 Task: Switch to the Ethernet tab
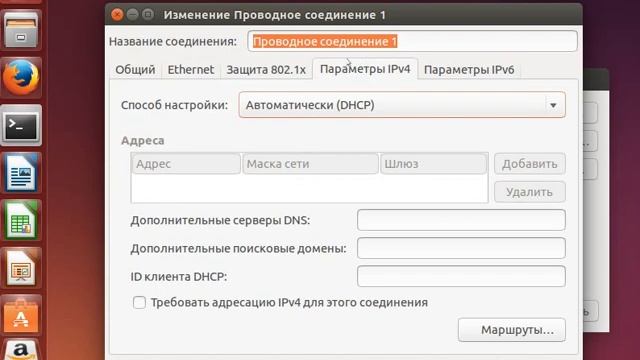(191, 69)
